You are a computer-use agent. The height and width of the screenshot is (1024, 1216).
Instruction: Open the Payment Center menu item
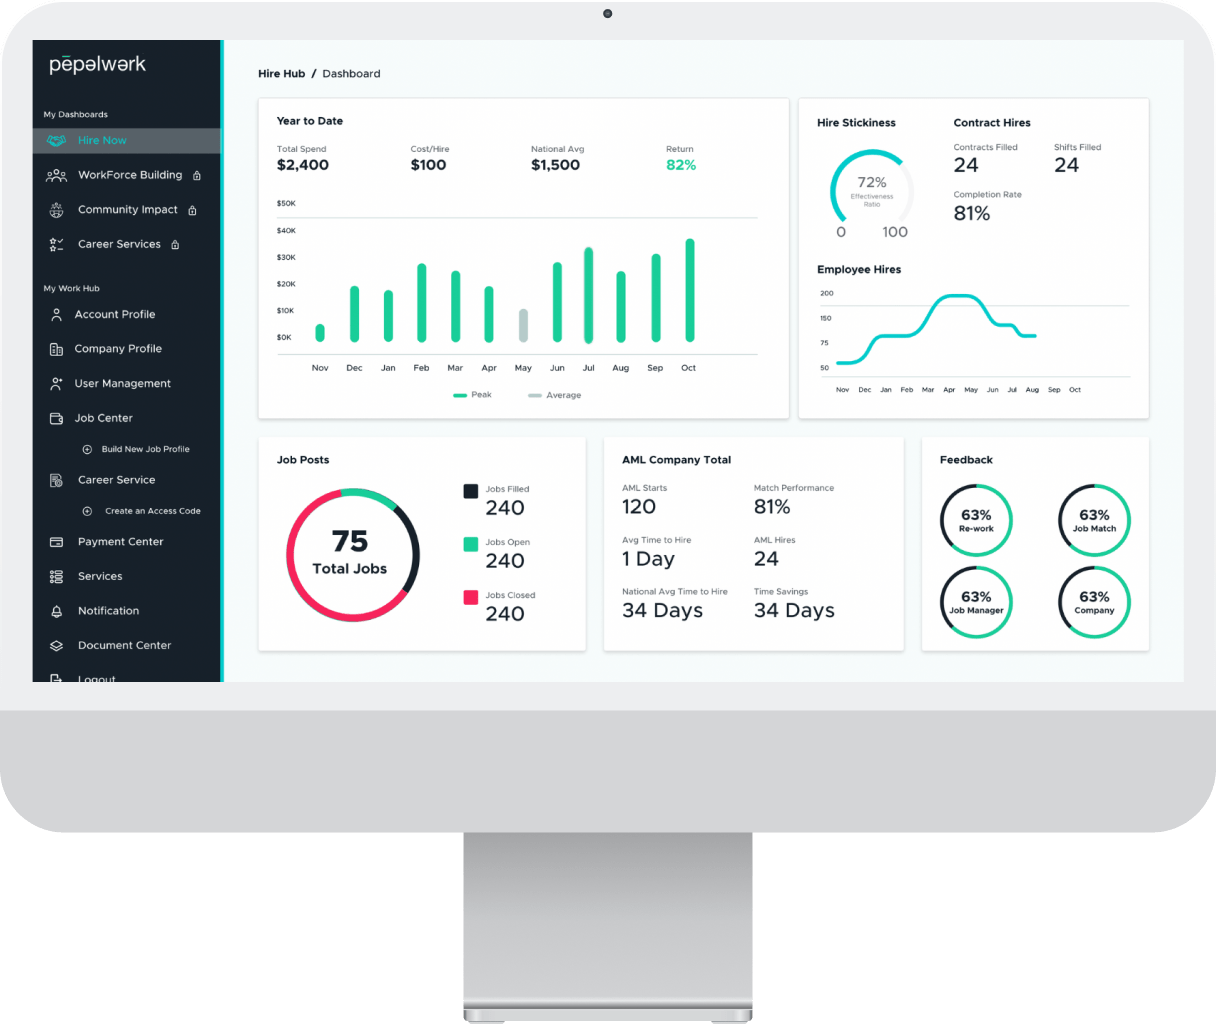120,542
